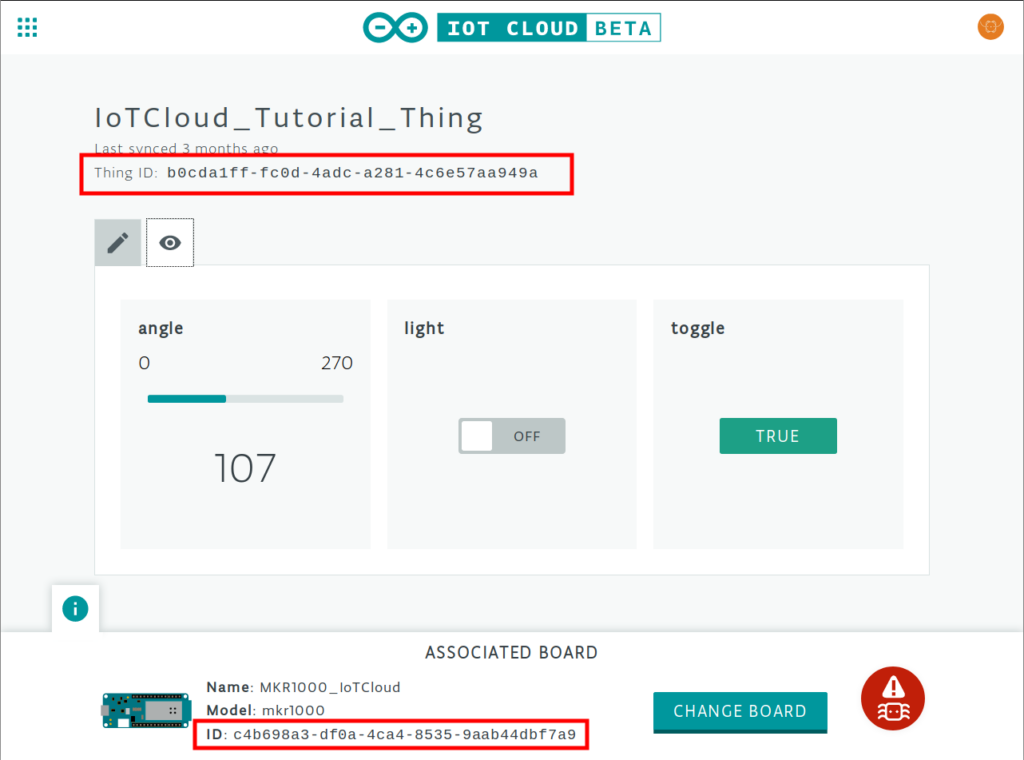
Task: Select the board ID c4b698a3 value
Action: [405, 735]
